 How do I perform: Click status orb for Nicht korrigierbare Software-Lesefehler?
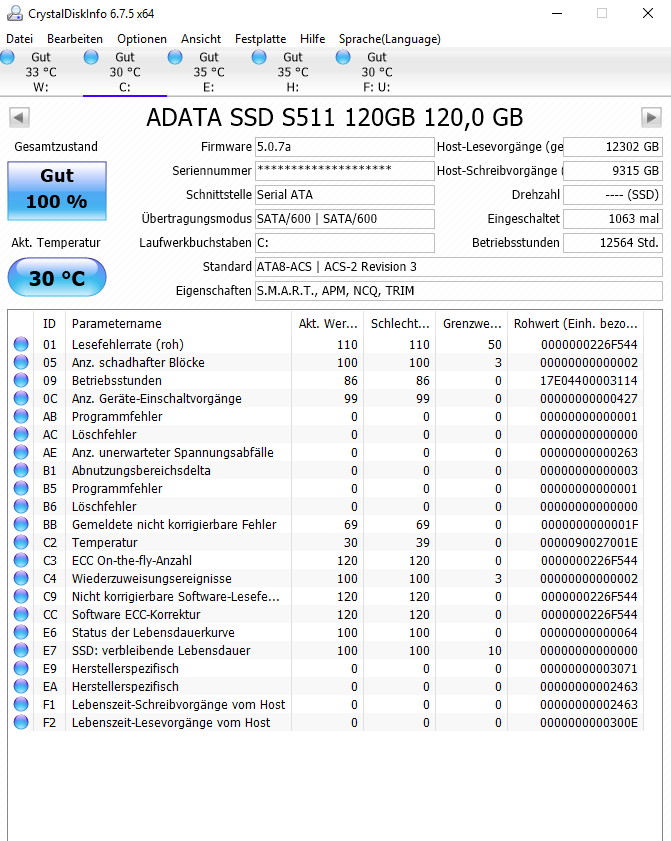(x=21, y=596)
